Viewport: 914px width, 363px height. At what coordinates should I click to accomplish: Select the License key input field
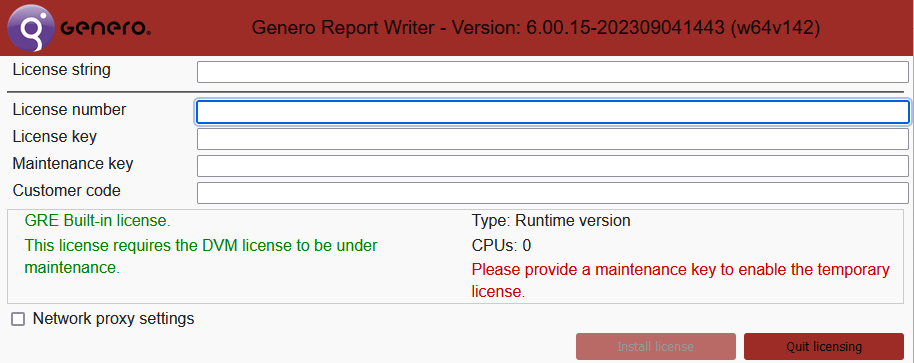click(553, 139)
